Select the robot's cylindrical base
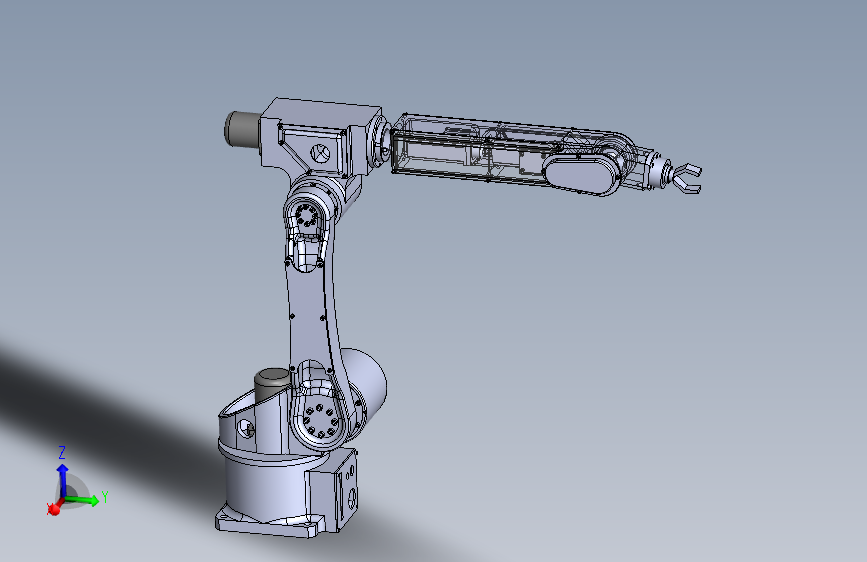867x562 pixels. 265,487
